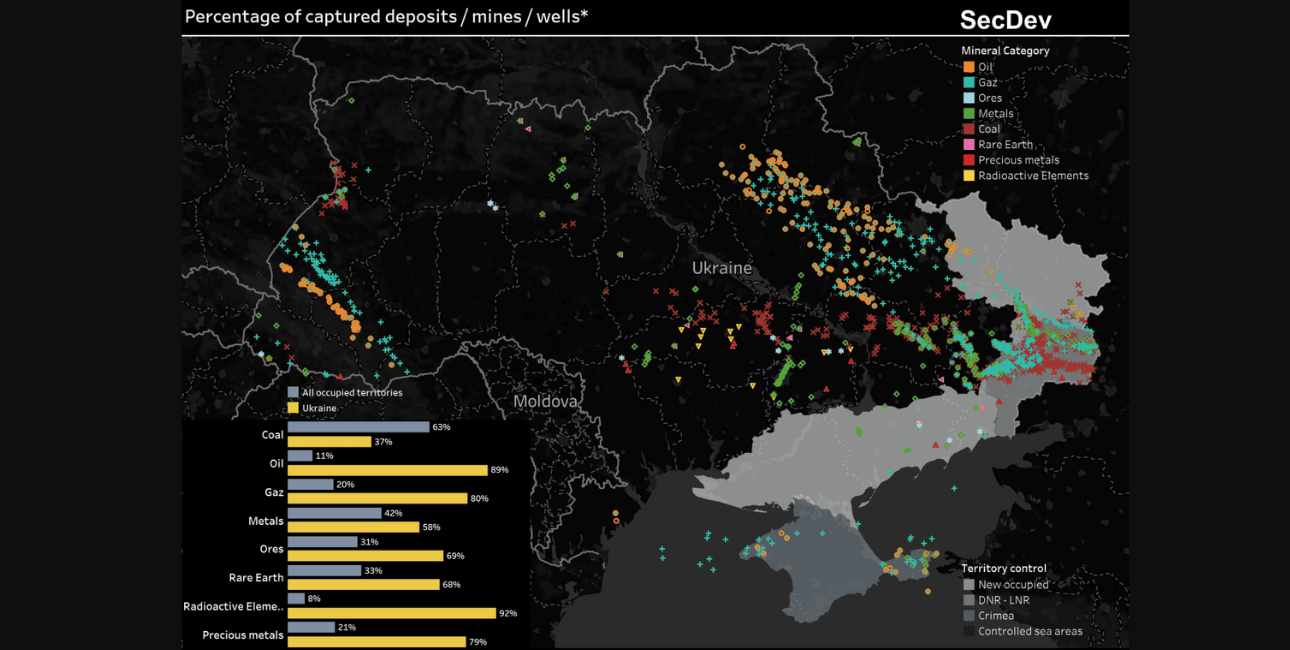Click the Moldova label on the map
The width and height of the screenshot is (1290, 650).
(545, 401)
